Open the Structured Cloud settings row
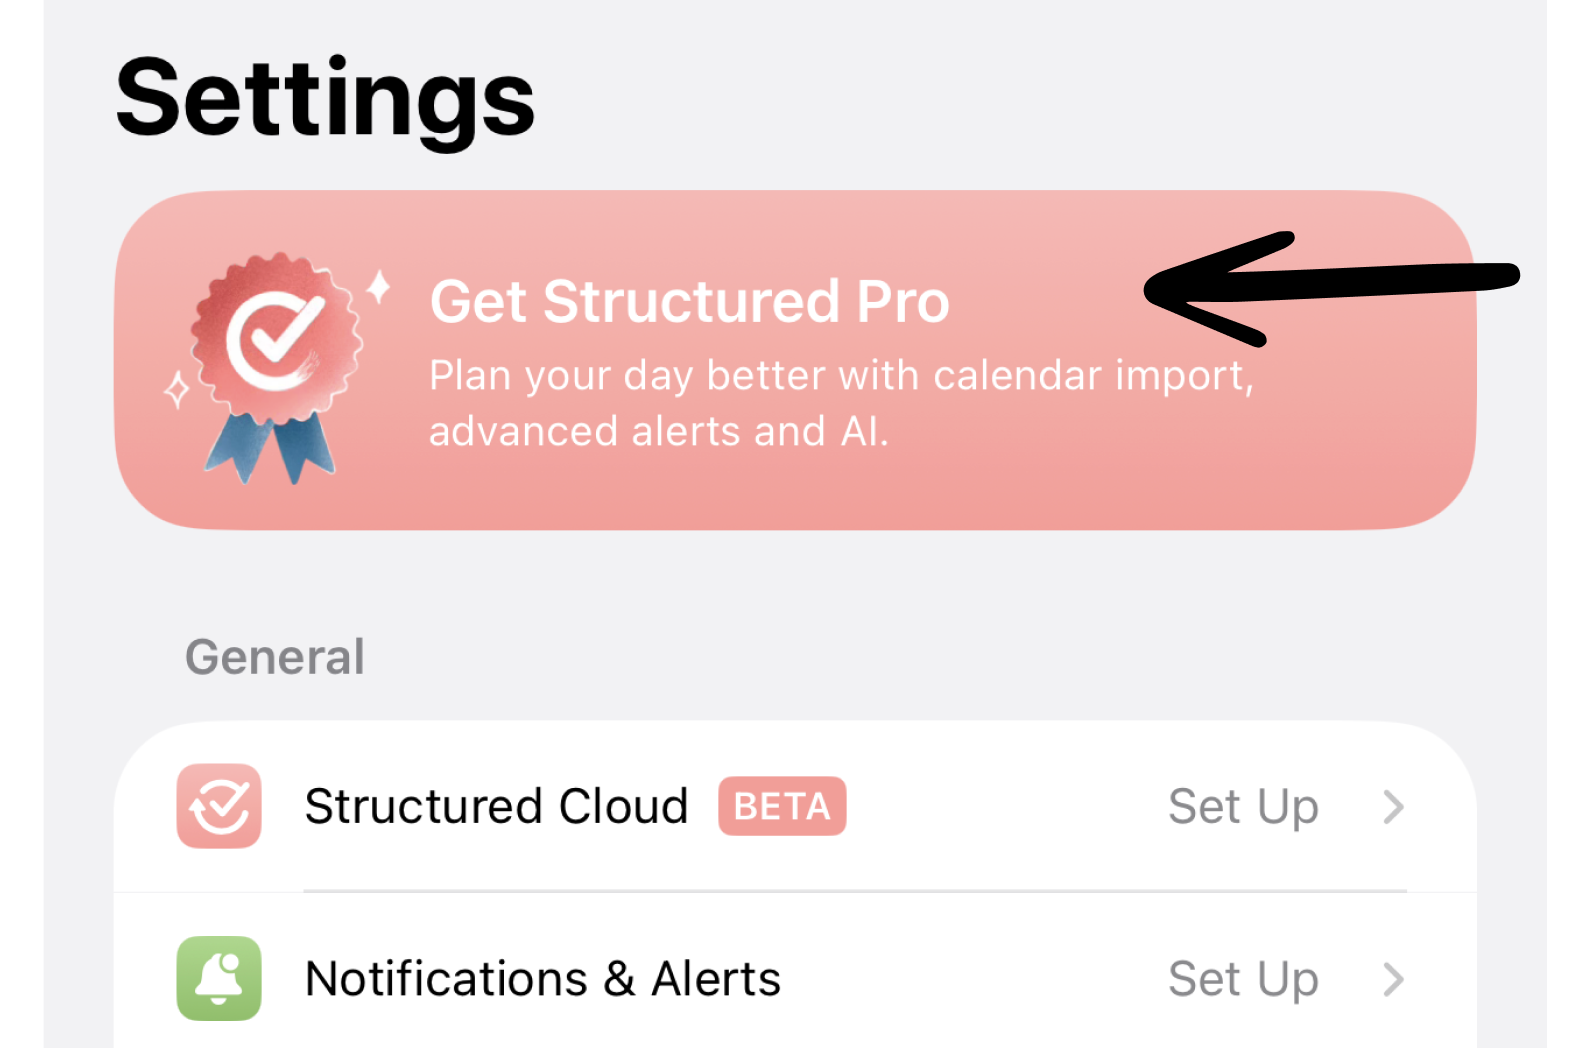The height and width of the screenshot is (1048, 1590). coord(795,806)
